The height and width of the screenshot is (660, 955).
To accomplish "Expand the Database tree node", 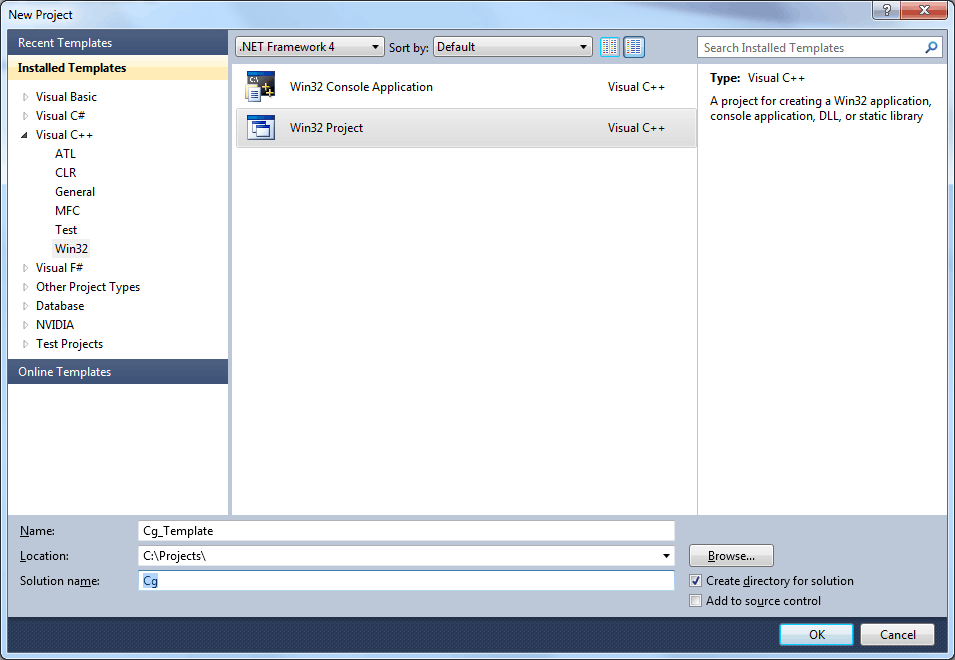I will point(25,306).
